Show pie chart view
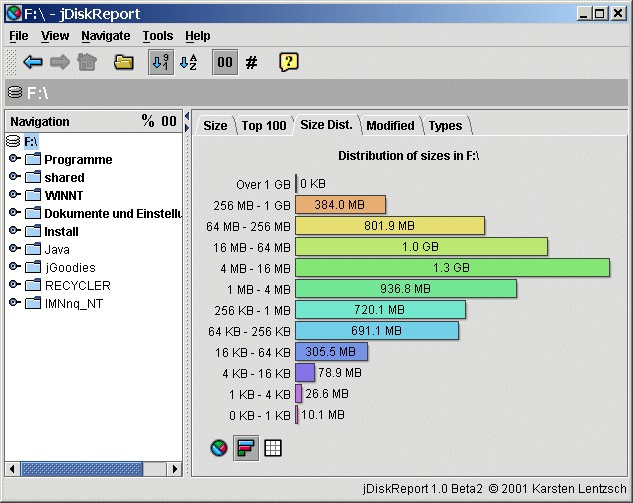Screen dimensions: 633x503 (x=219, y=448)
